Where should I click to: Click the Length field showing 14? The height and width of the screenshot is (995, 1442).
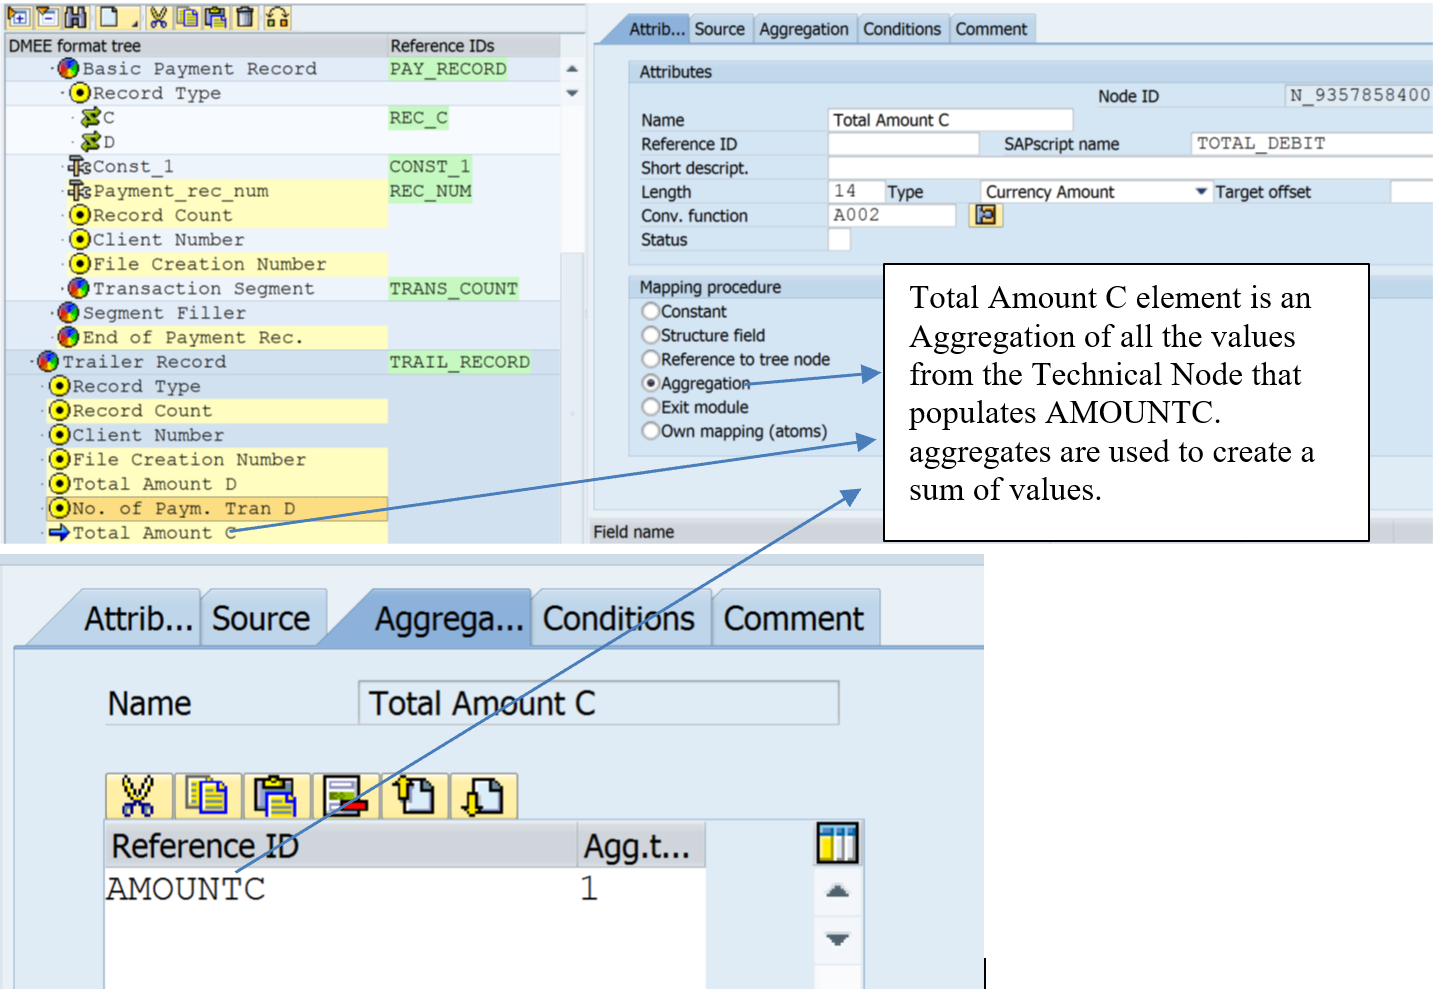856,192
